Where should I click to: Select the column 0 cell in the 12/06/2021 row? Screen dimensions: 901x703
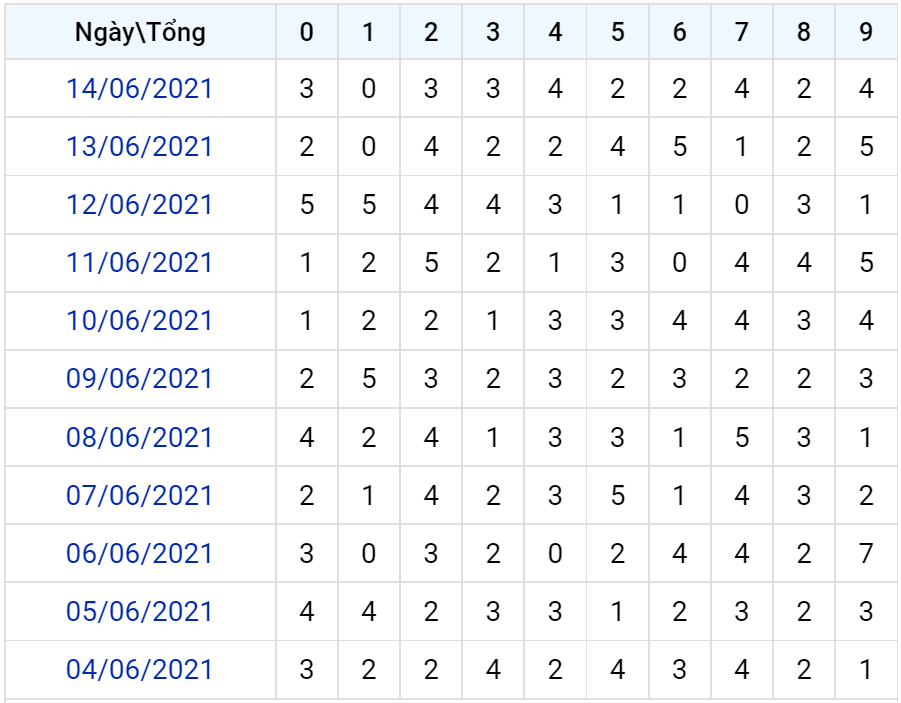click(307, 205)
